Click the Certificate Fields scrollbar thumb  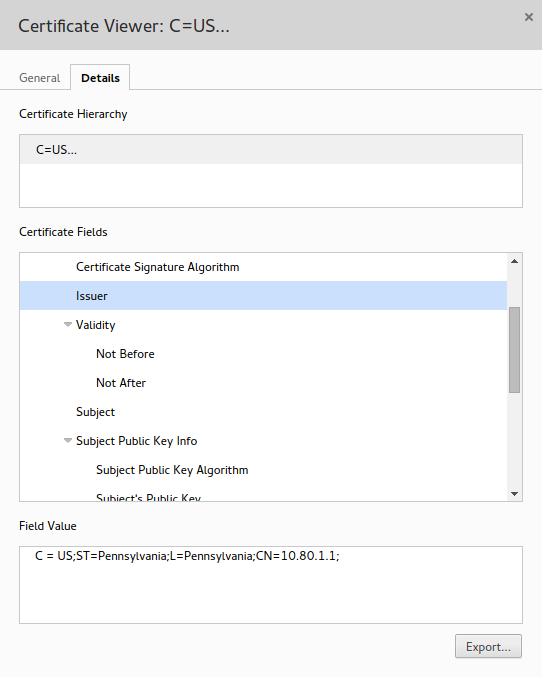pos(514,350)
